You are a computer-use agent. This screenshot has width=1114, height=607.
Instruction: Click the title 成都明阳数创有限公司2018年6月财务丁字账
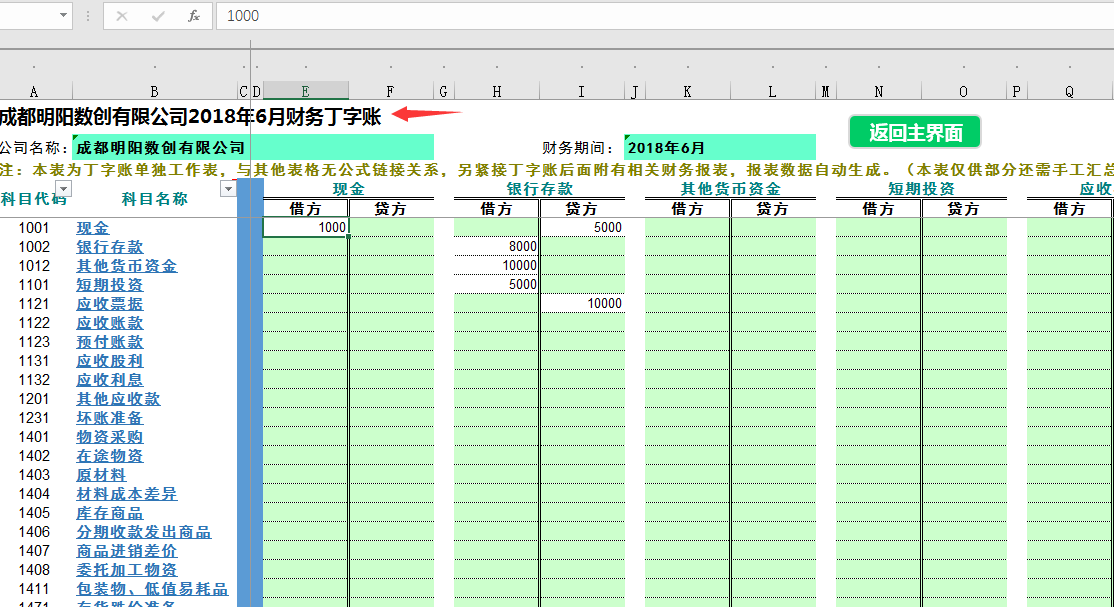point(190,117)
